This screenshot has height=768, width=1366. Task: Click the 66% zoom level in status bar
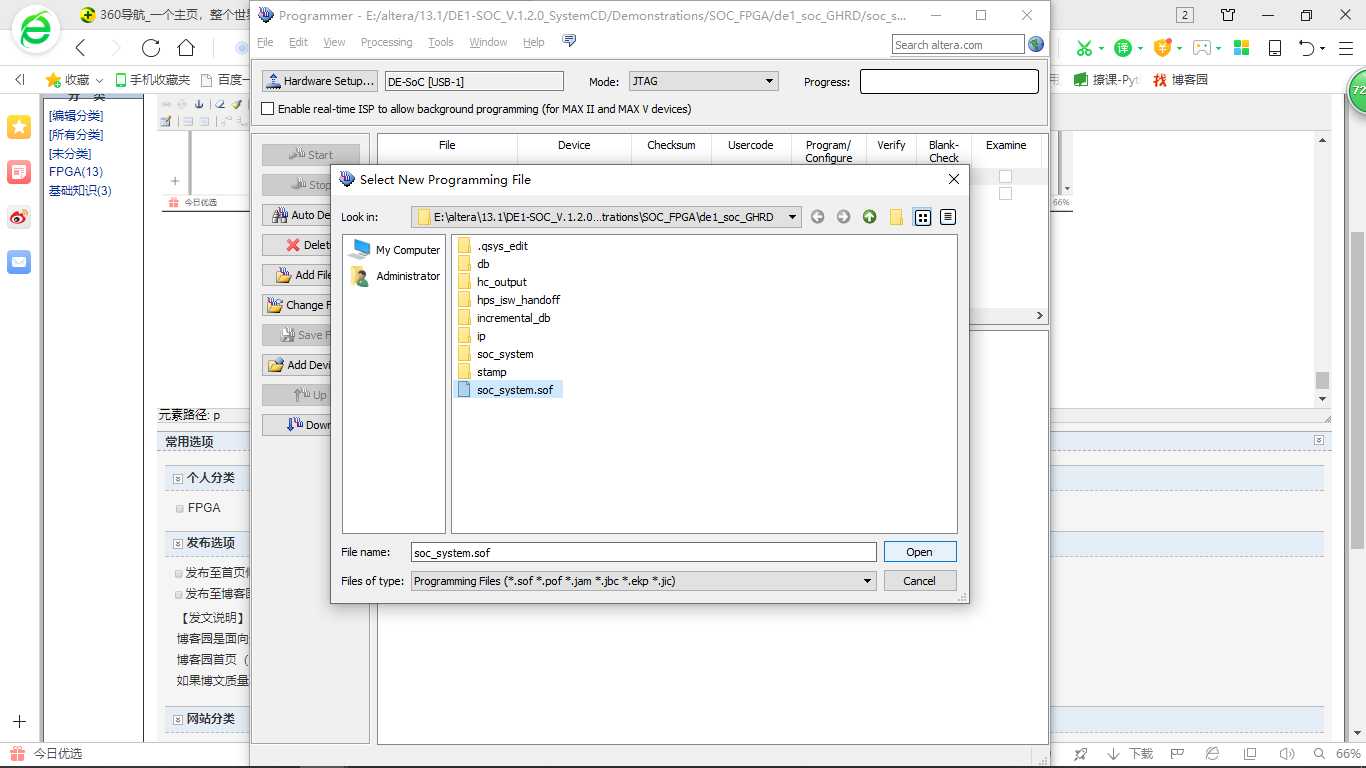coord(1348,754)
